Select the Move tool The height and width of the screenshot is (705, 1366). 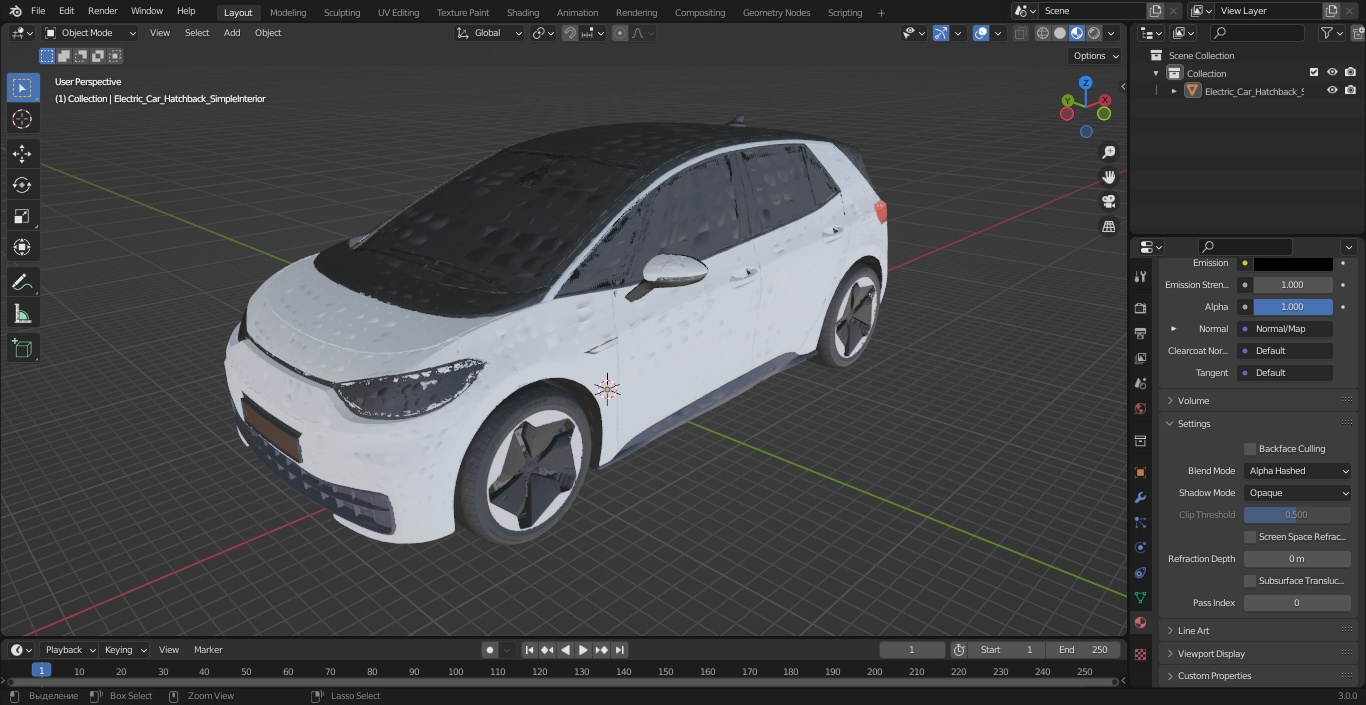coord(22,154)
